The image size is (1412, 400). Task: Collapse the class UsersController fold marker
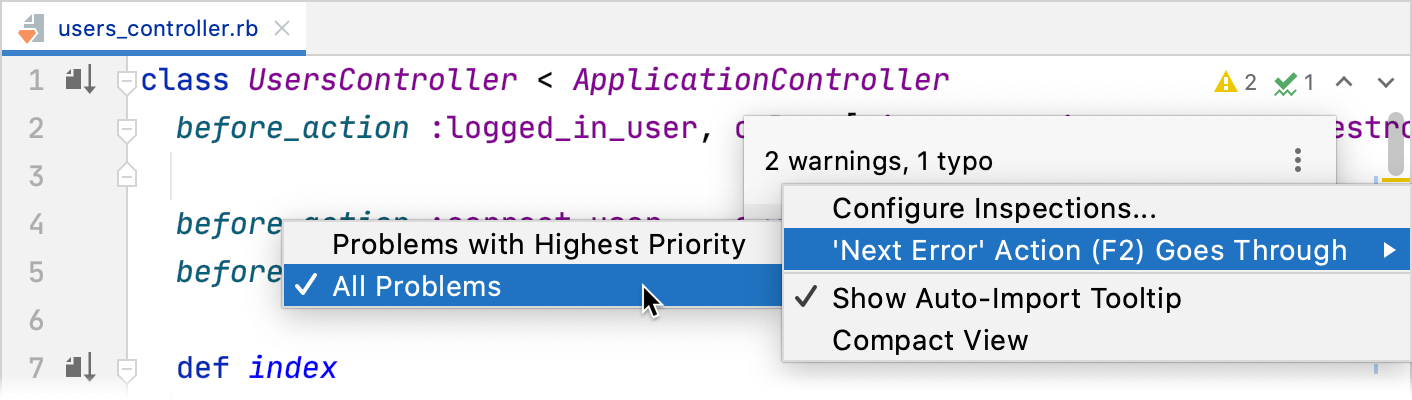tap(126, 80)
